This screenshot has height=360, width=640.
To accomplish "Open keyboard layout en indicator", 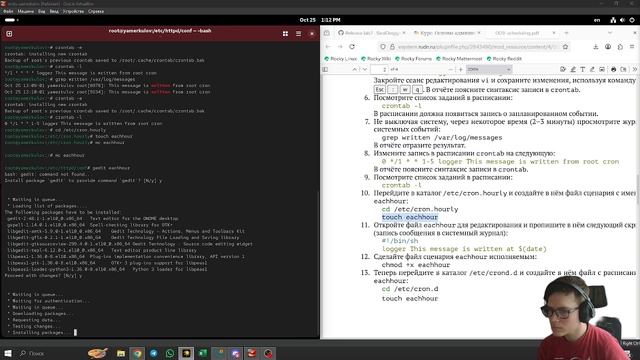I will pyautogui.click(x=597, y=20).
